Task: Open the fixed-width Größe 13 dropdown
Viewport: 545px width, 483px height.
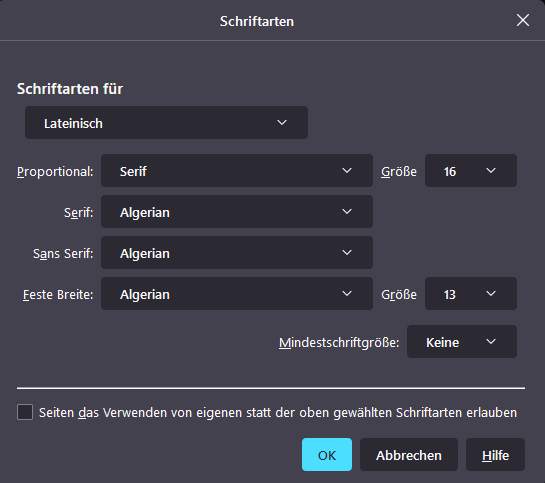Action: pyautogui.click(x=471, y=294)
